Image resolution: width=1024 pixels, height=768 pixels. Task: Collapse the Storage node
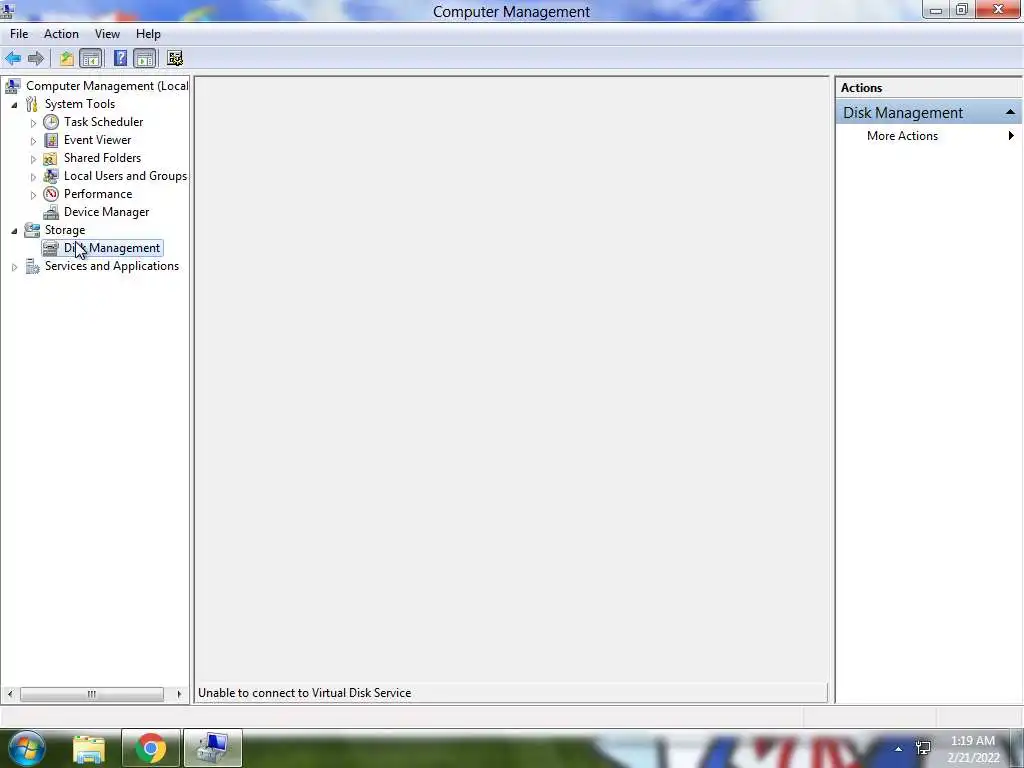pyautogui.click(x=14, y=231)
